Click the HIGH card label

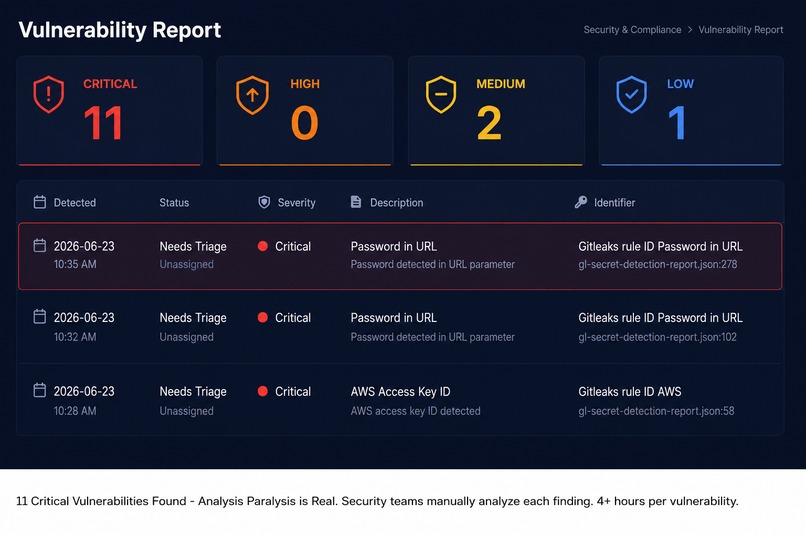305,84
